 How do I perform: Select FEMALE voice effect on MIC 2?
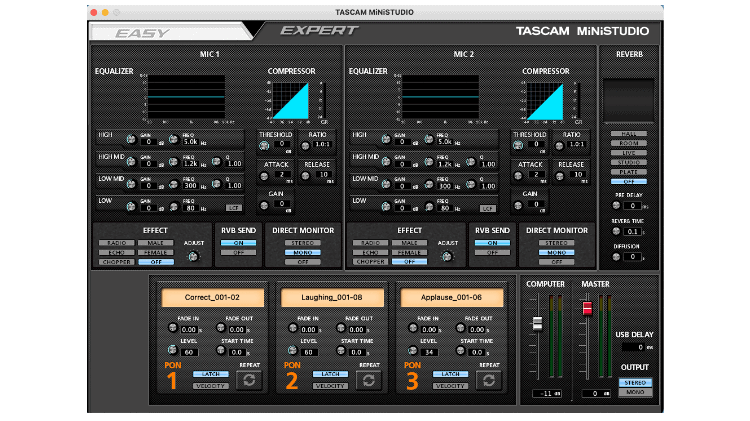(x=409, y=253)
